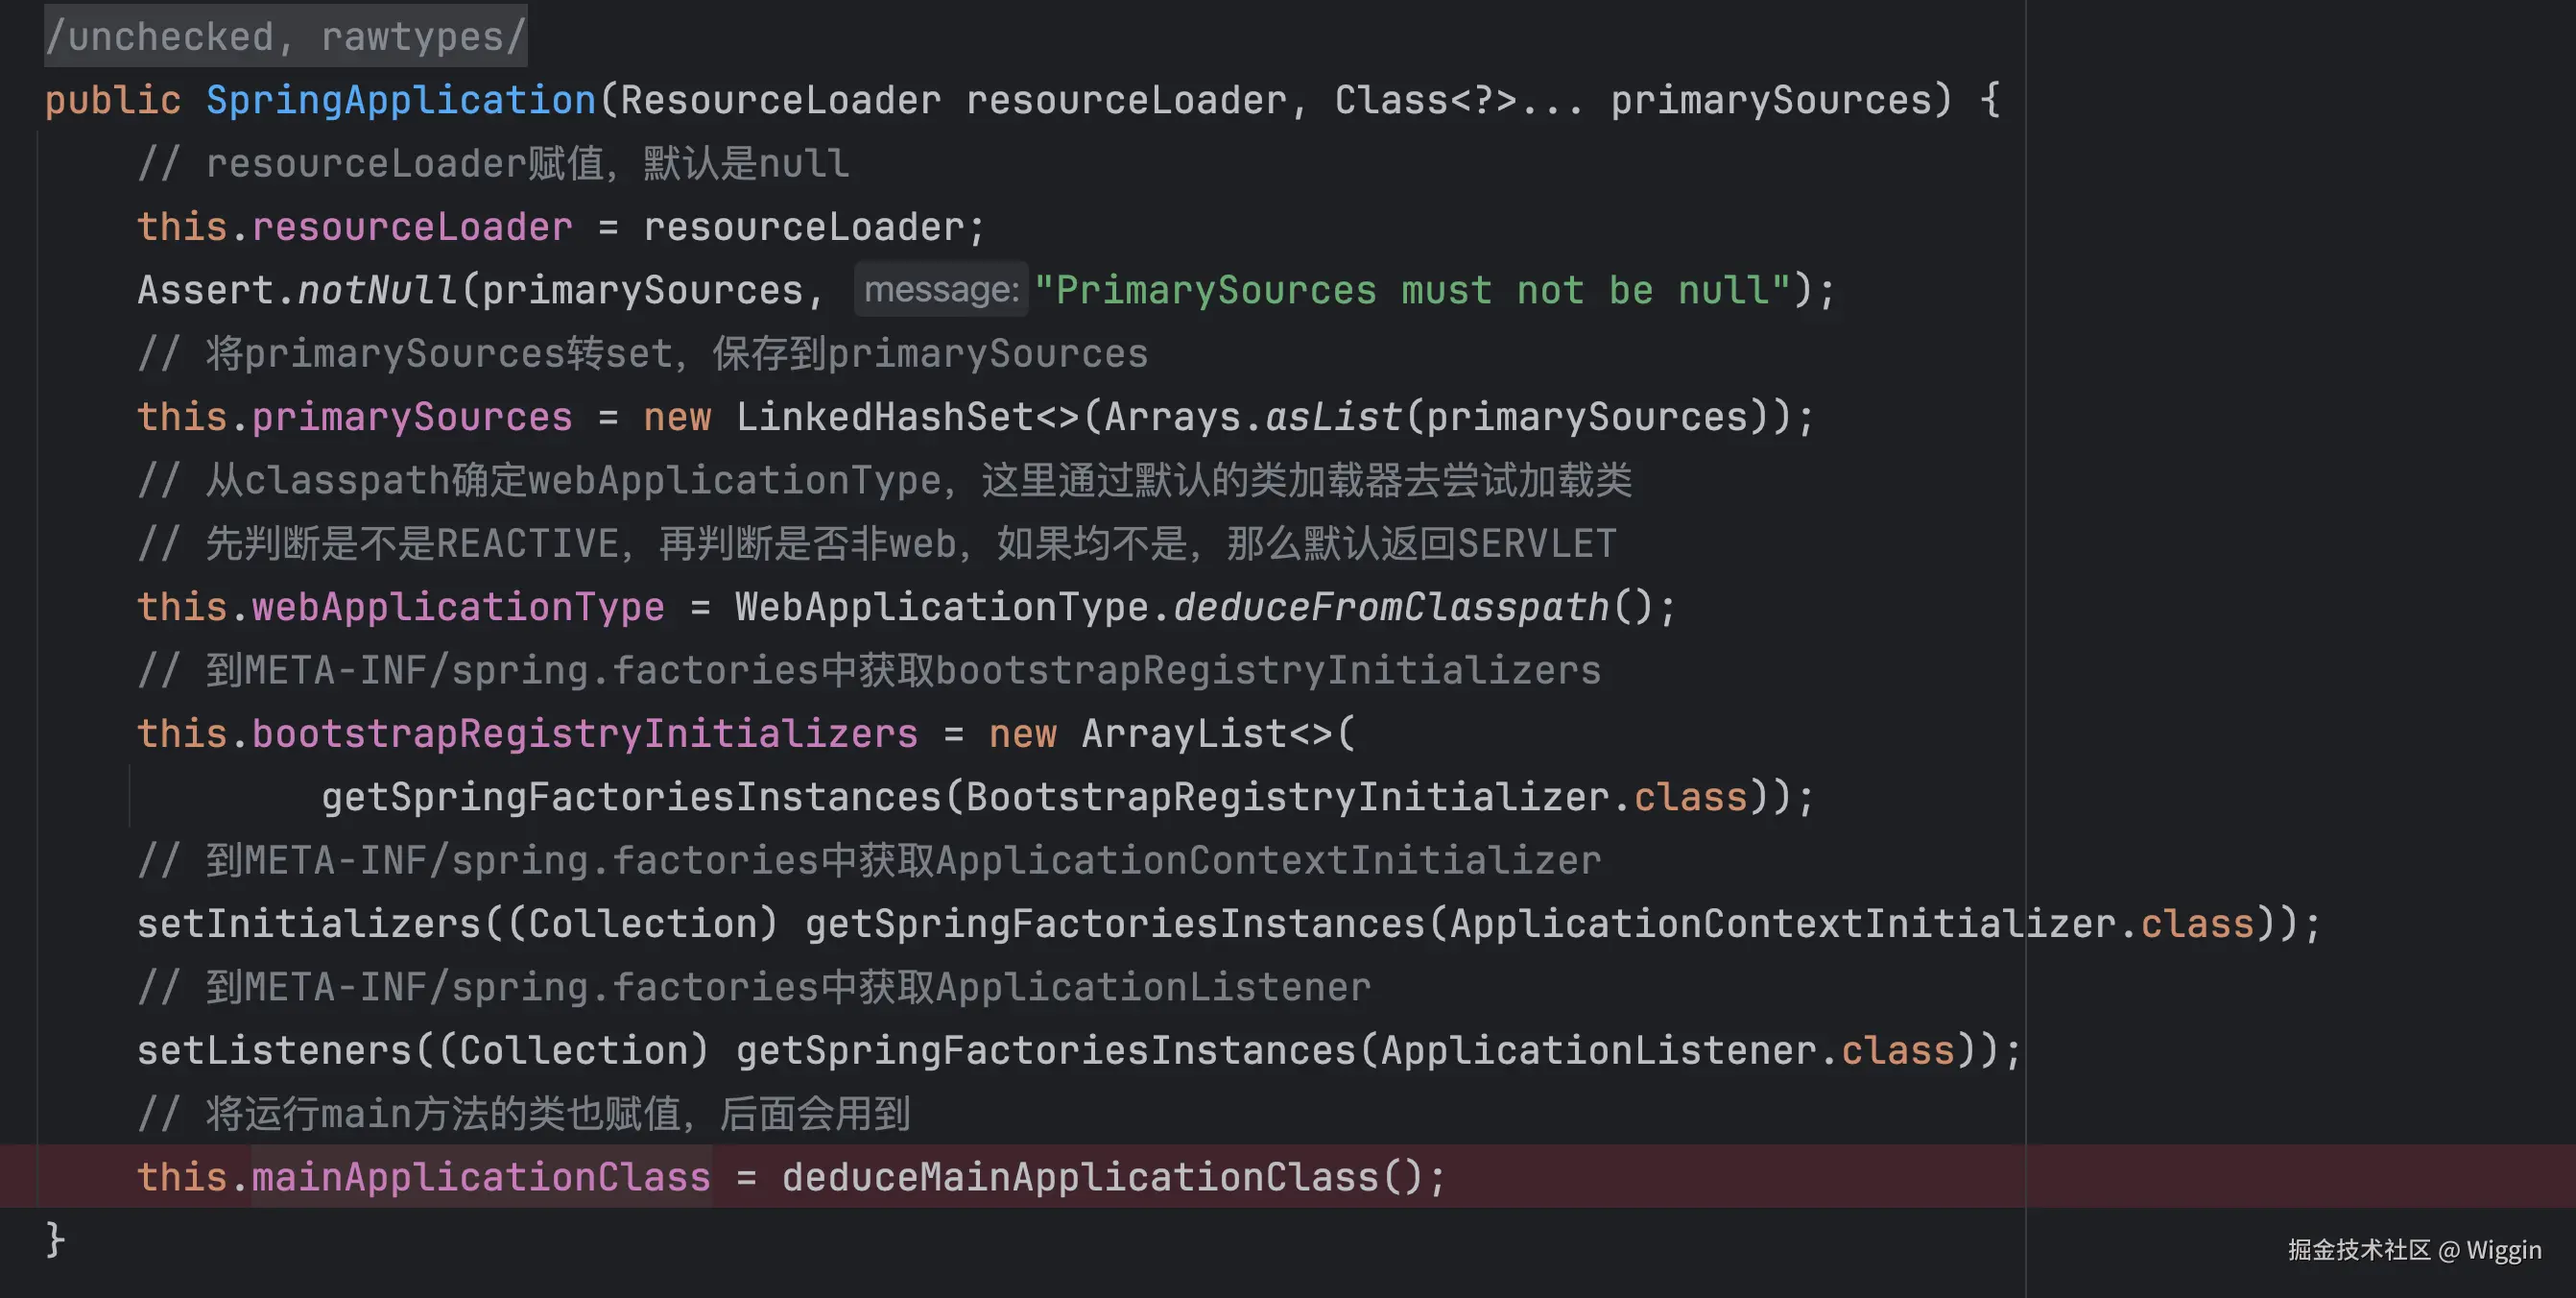
Task: Click the webApplicationType field name
Action: (458, 607)
